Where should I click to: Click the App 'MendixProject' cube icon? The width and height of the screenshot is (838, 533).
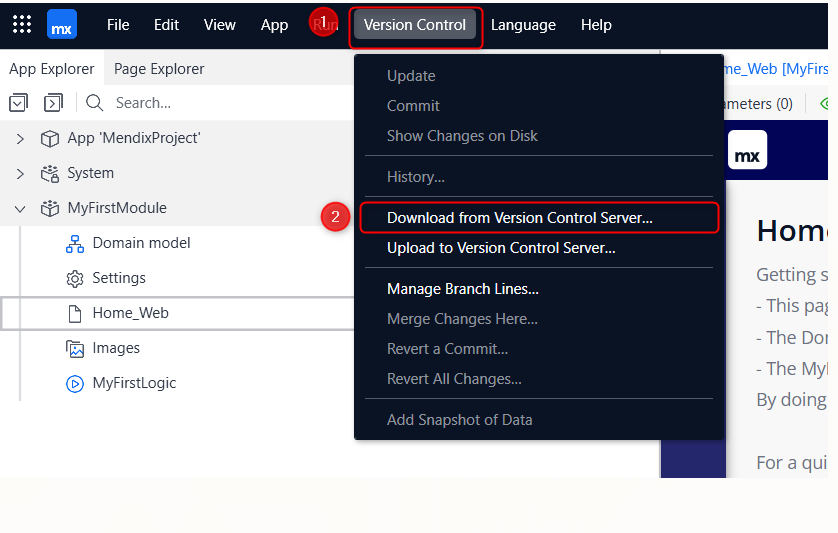50,138
